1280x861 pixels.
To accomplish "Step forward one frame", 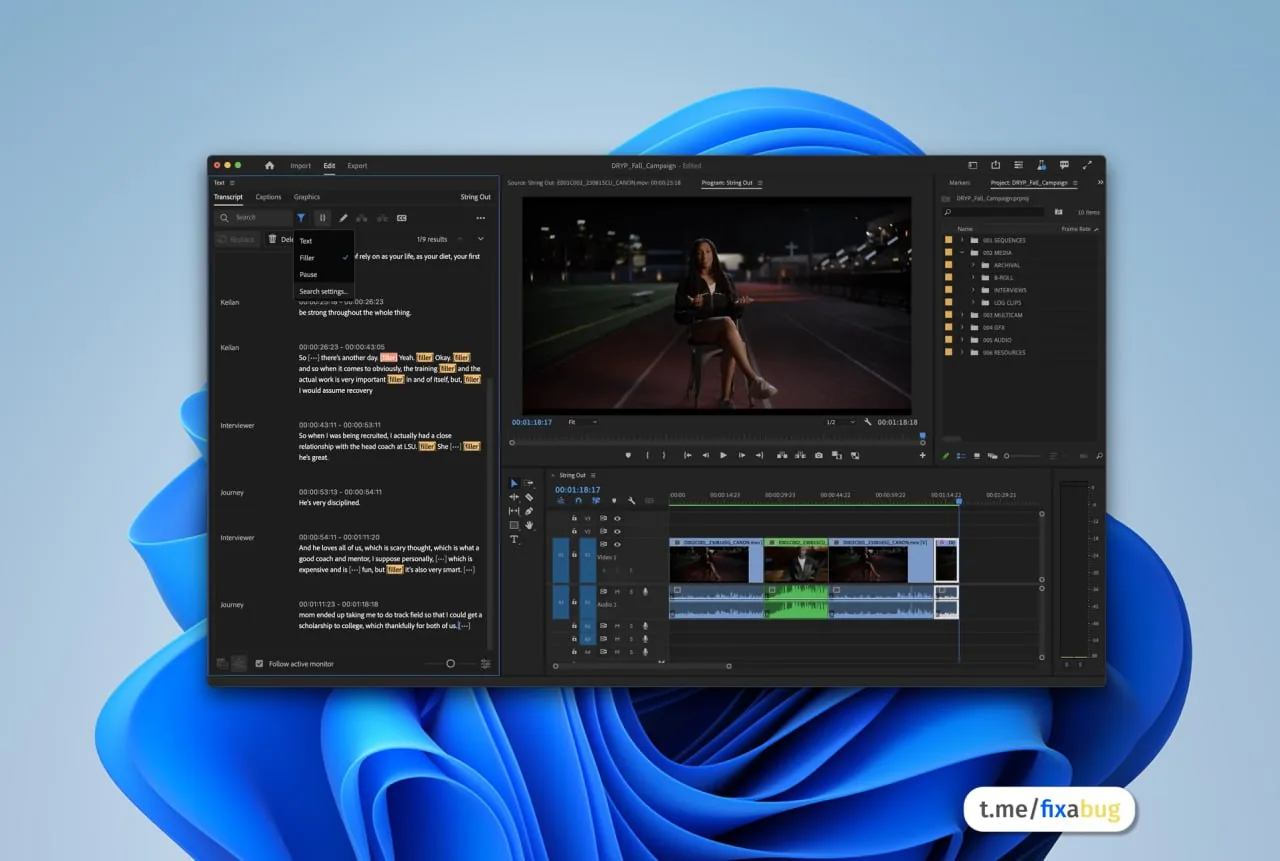I will point(741,455).
